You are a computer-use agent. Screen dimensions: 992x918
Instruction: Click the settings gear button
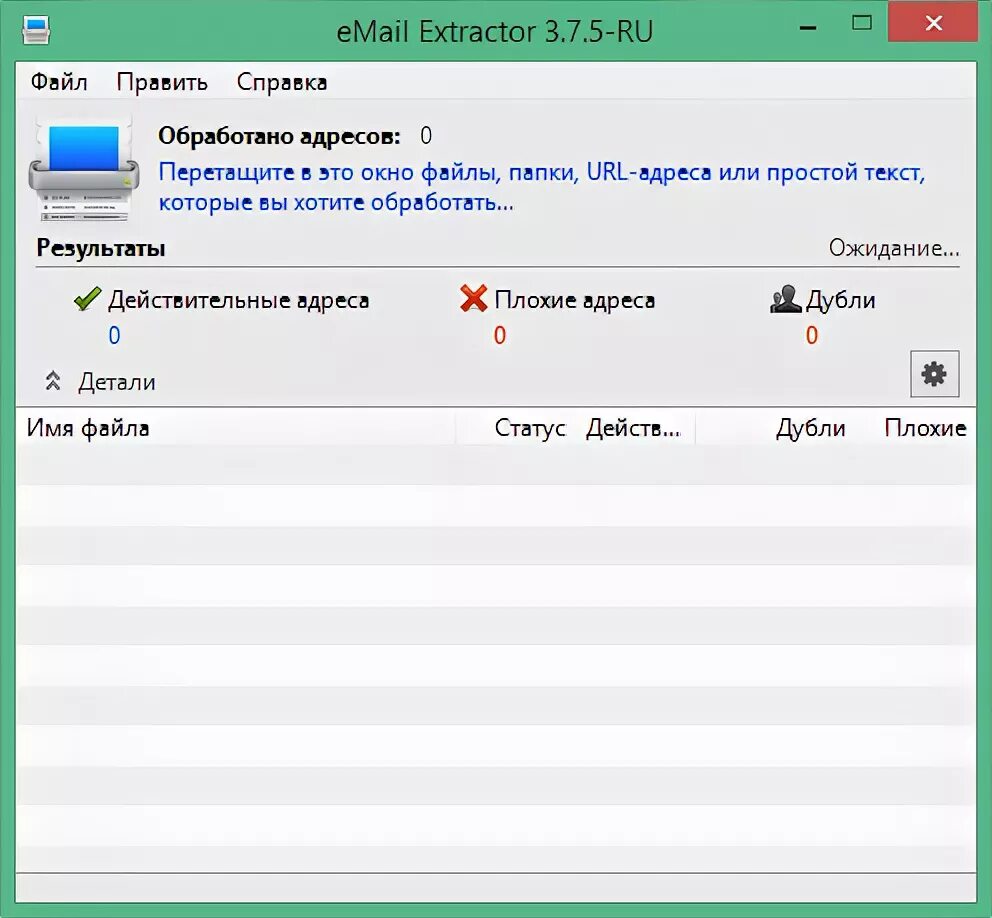click(934, 374)
